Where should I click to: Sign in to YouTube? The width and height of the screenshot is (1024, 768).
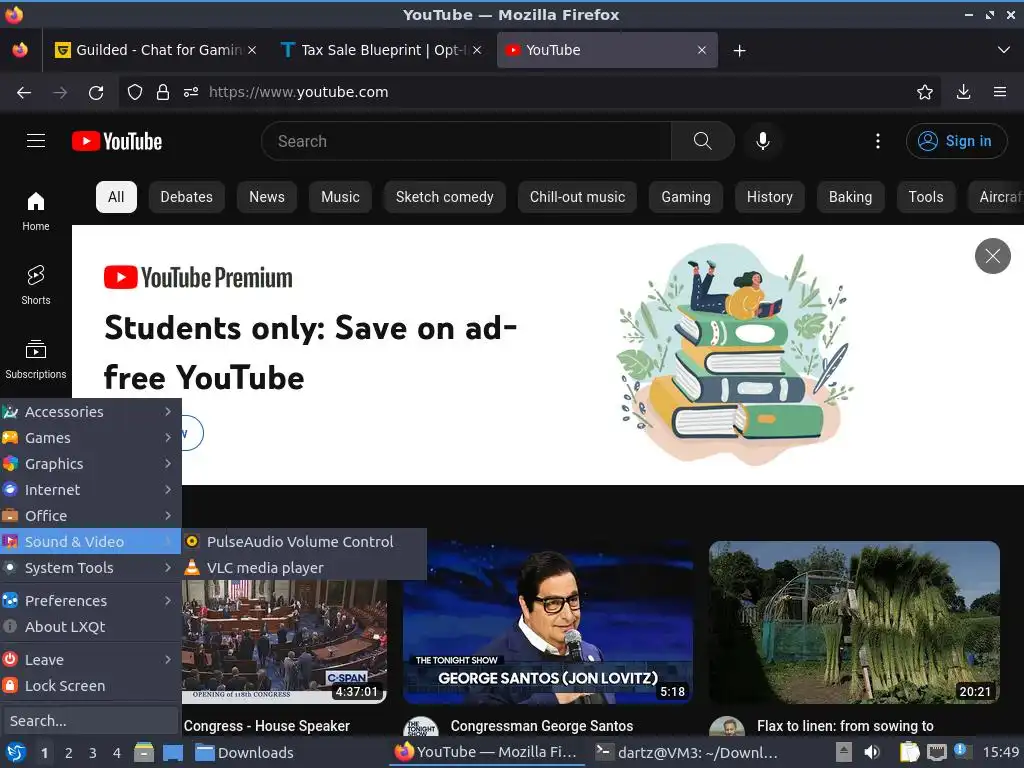[957, 141]
